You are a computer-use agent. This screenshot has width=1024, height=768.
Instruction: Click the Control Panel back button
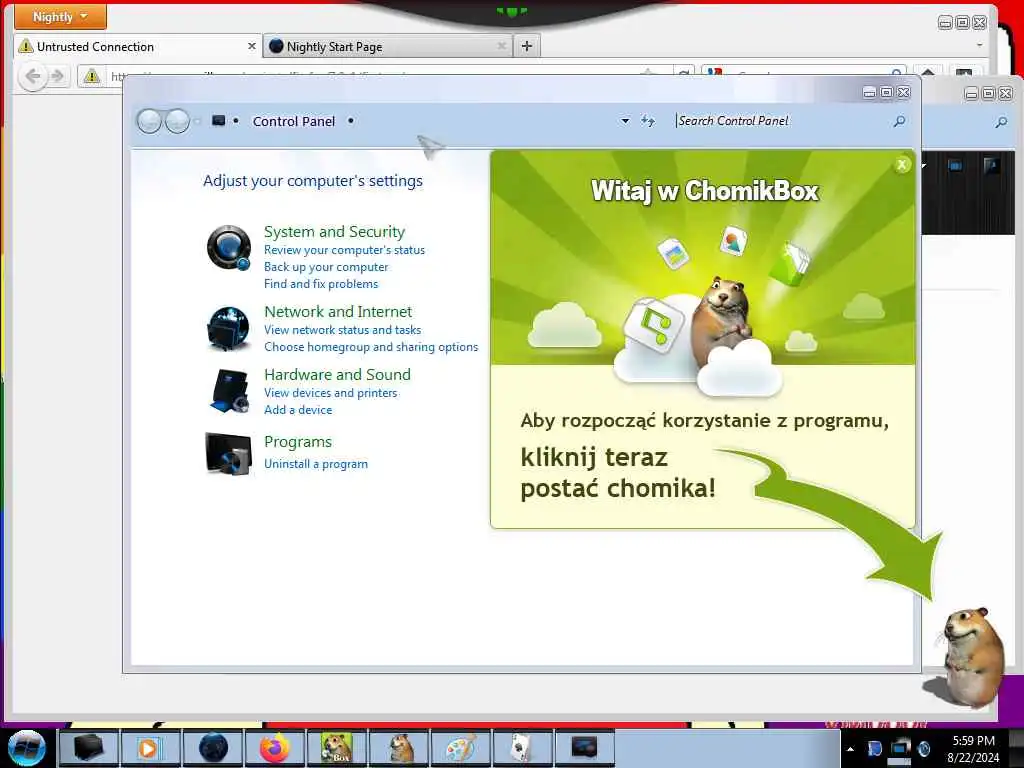pos(149,121)
